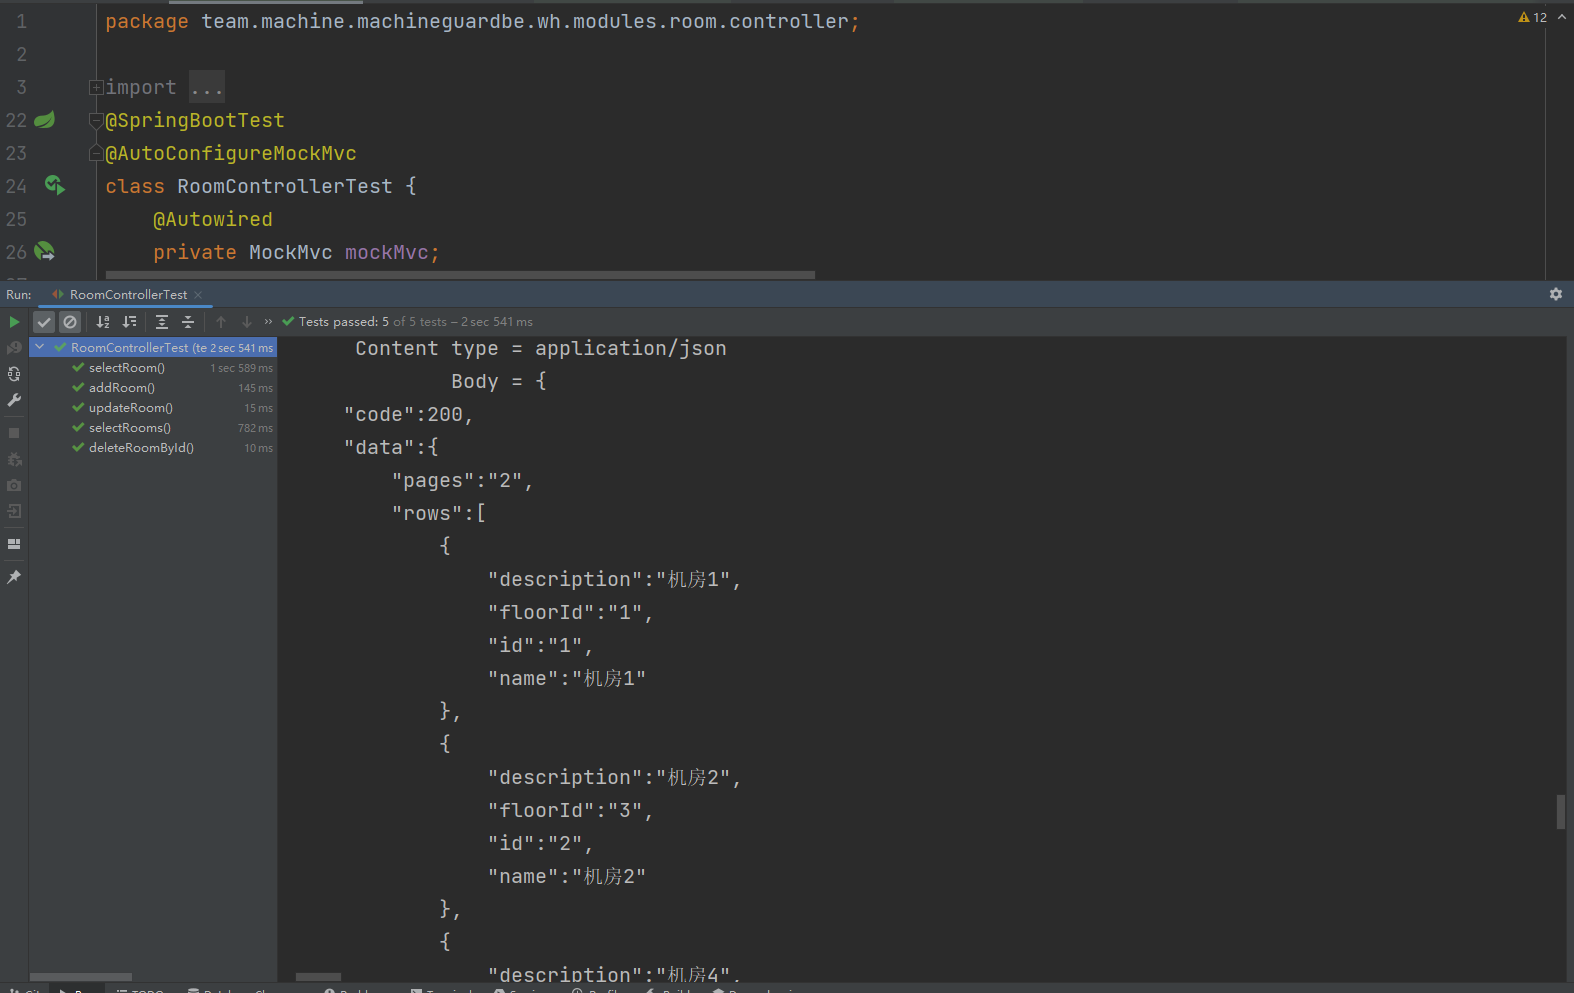Click the "pages":"2" line in console
Screen dimensions: 1574x993
(462, 481)
